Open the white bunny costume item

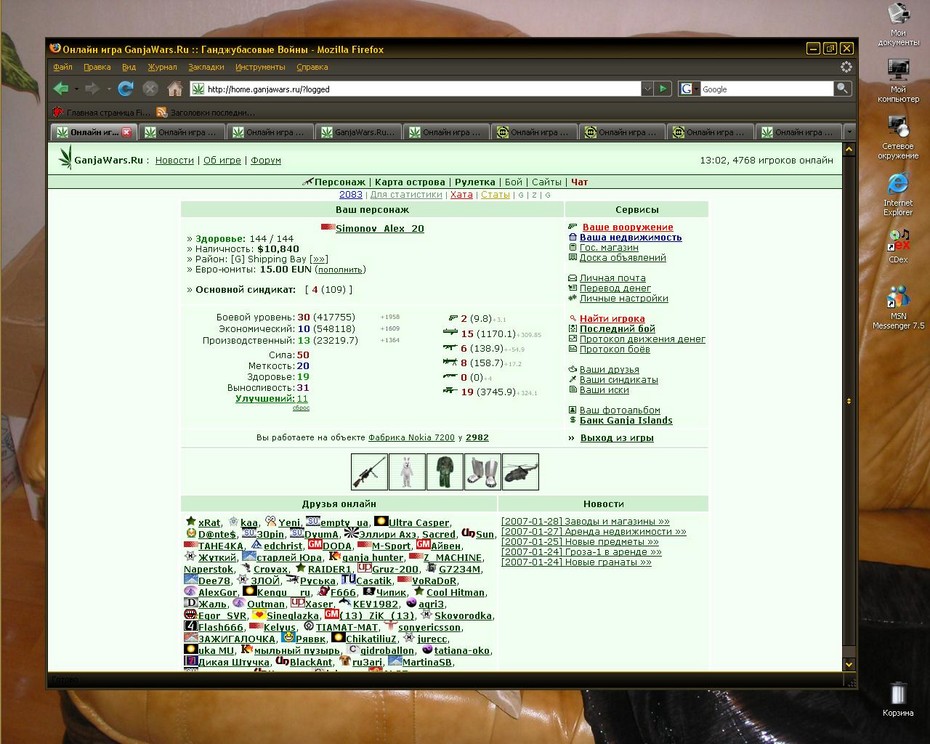point(407,472)
